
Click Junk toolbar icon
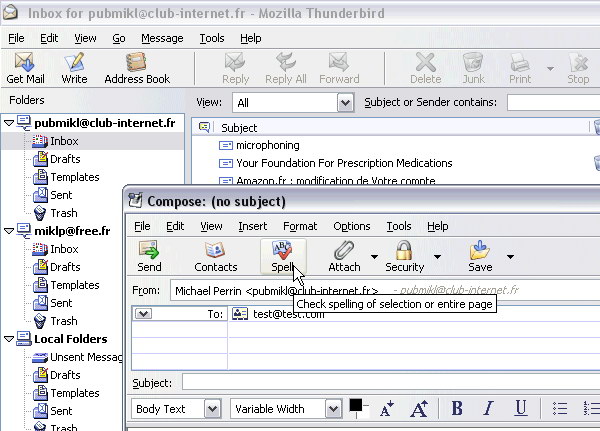473,68
